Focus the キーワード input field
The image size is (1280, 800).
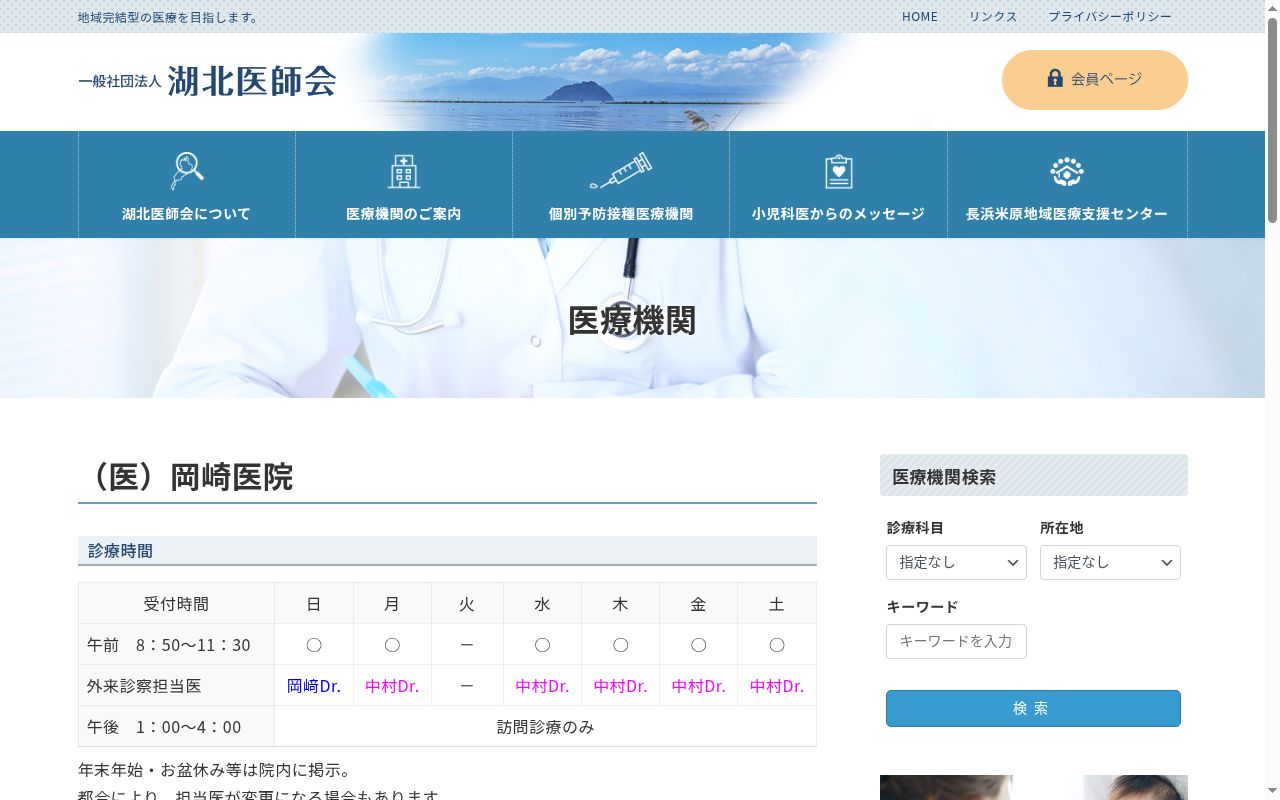956,641
